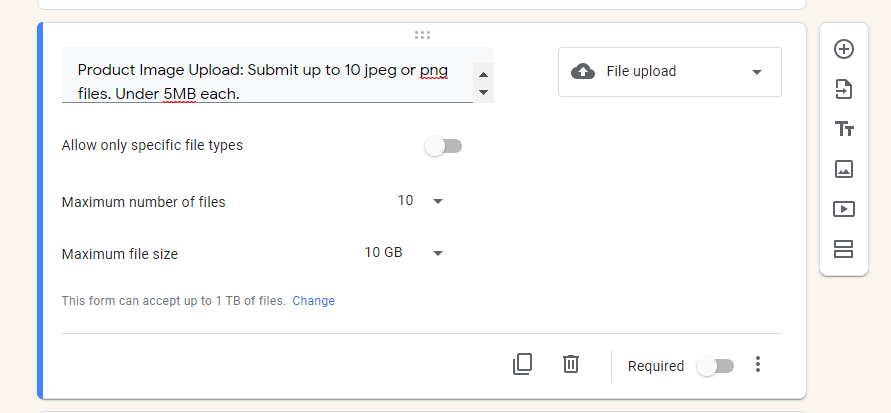The width and height of the screenshot is (891, 413).
Task: Click the Import questions icon
Action: 844,89
